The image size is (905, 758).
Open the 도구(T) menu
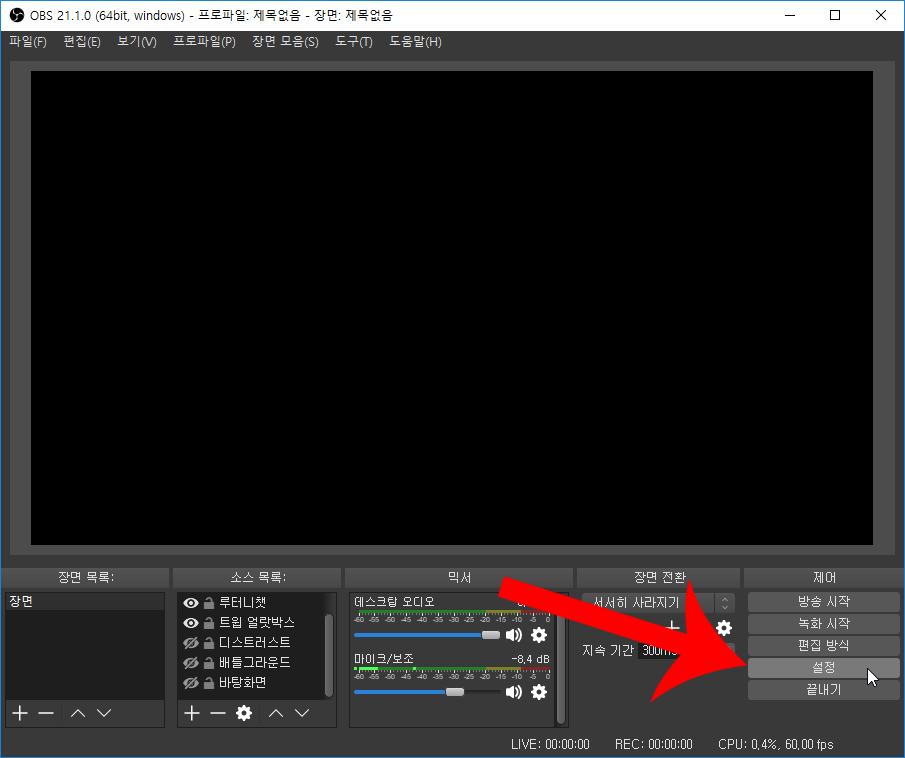tap(353, 41)
